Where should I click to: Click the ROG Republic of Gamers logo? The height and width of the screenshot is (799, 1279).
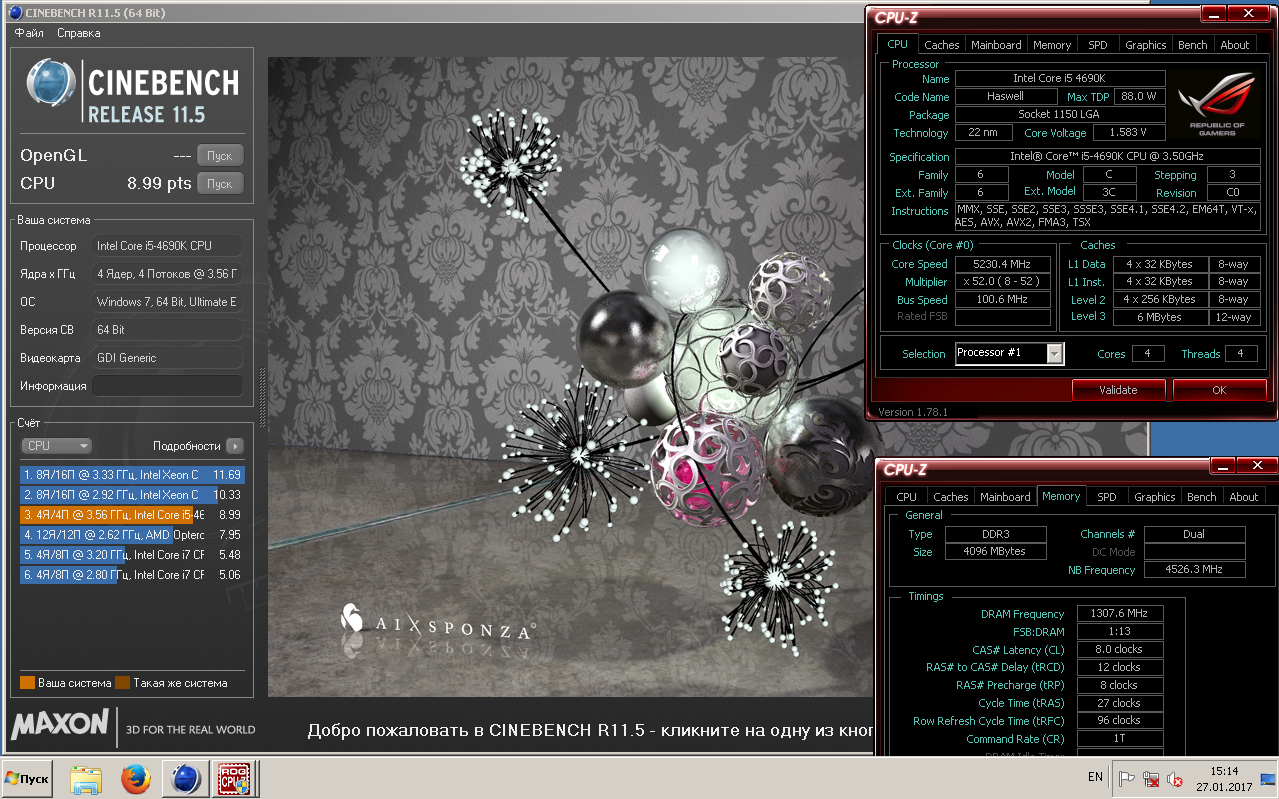[x=1218, y=104]
